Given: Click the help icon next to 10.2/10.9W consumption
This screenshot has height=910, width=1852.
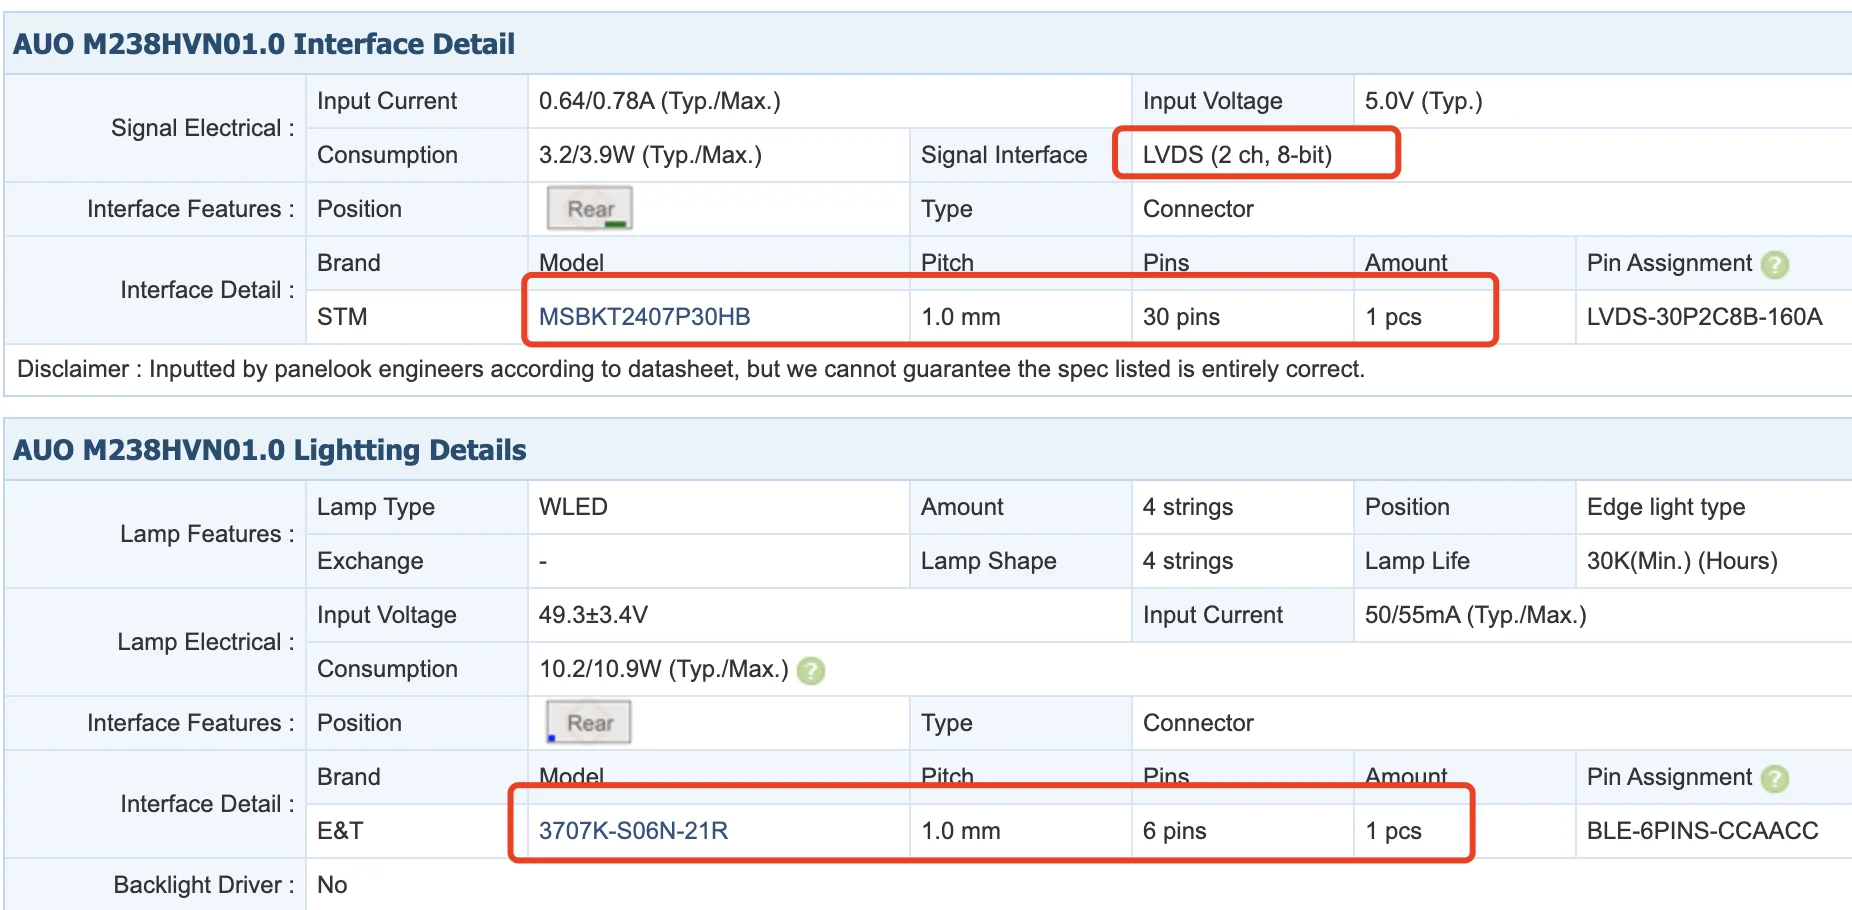Looking at the screenshot, I should [x=811, y=670].
